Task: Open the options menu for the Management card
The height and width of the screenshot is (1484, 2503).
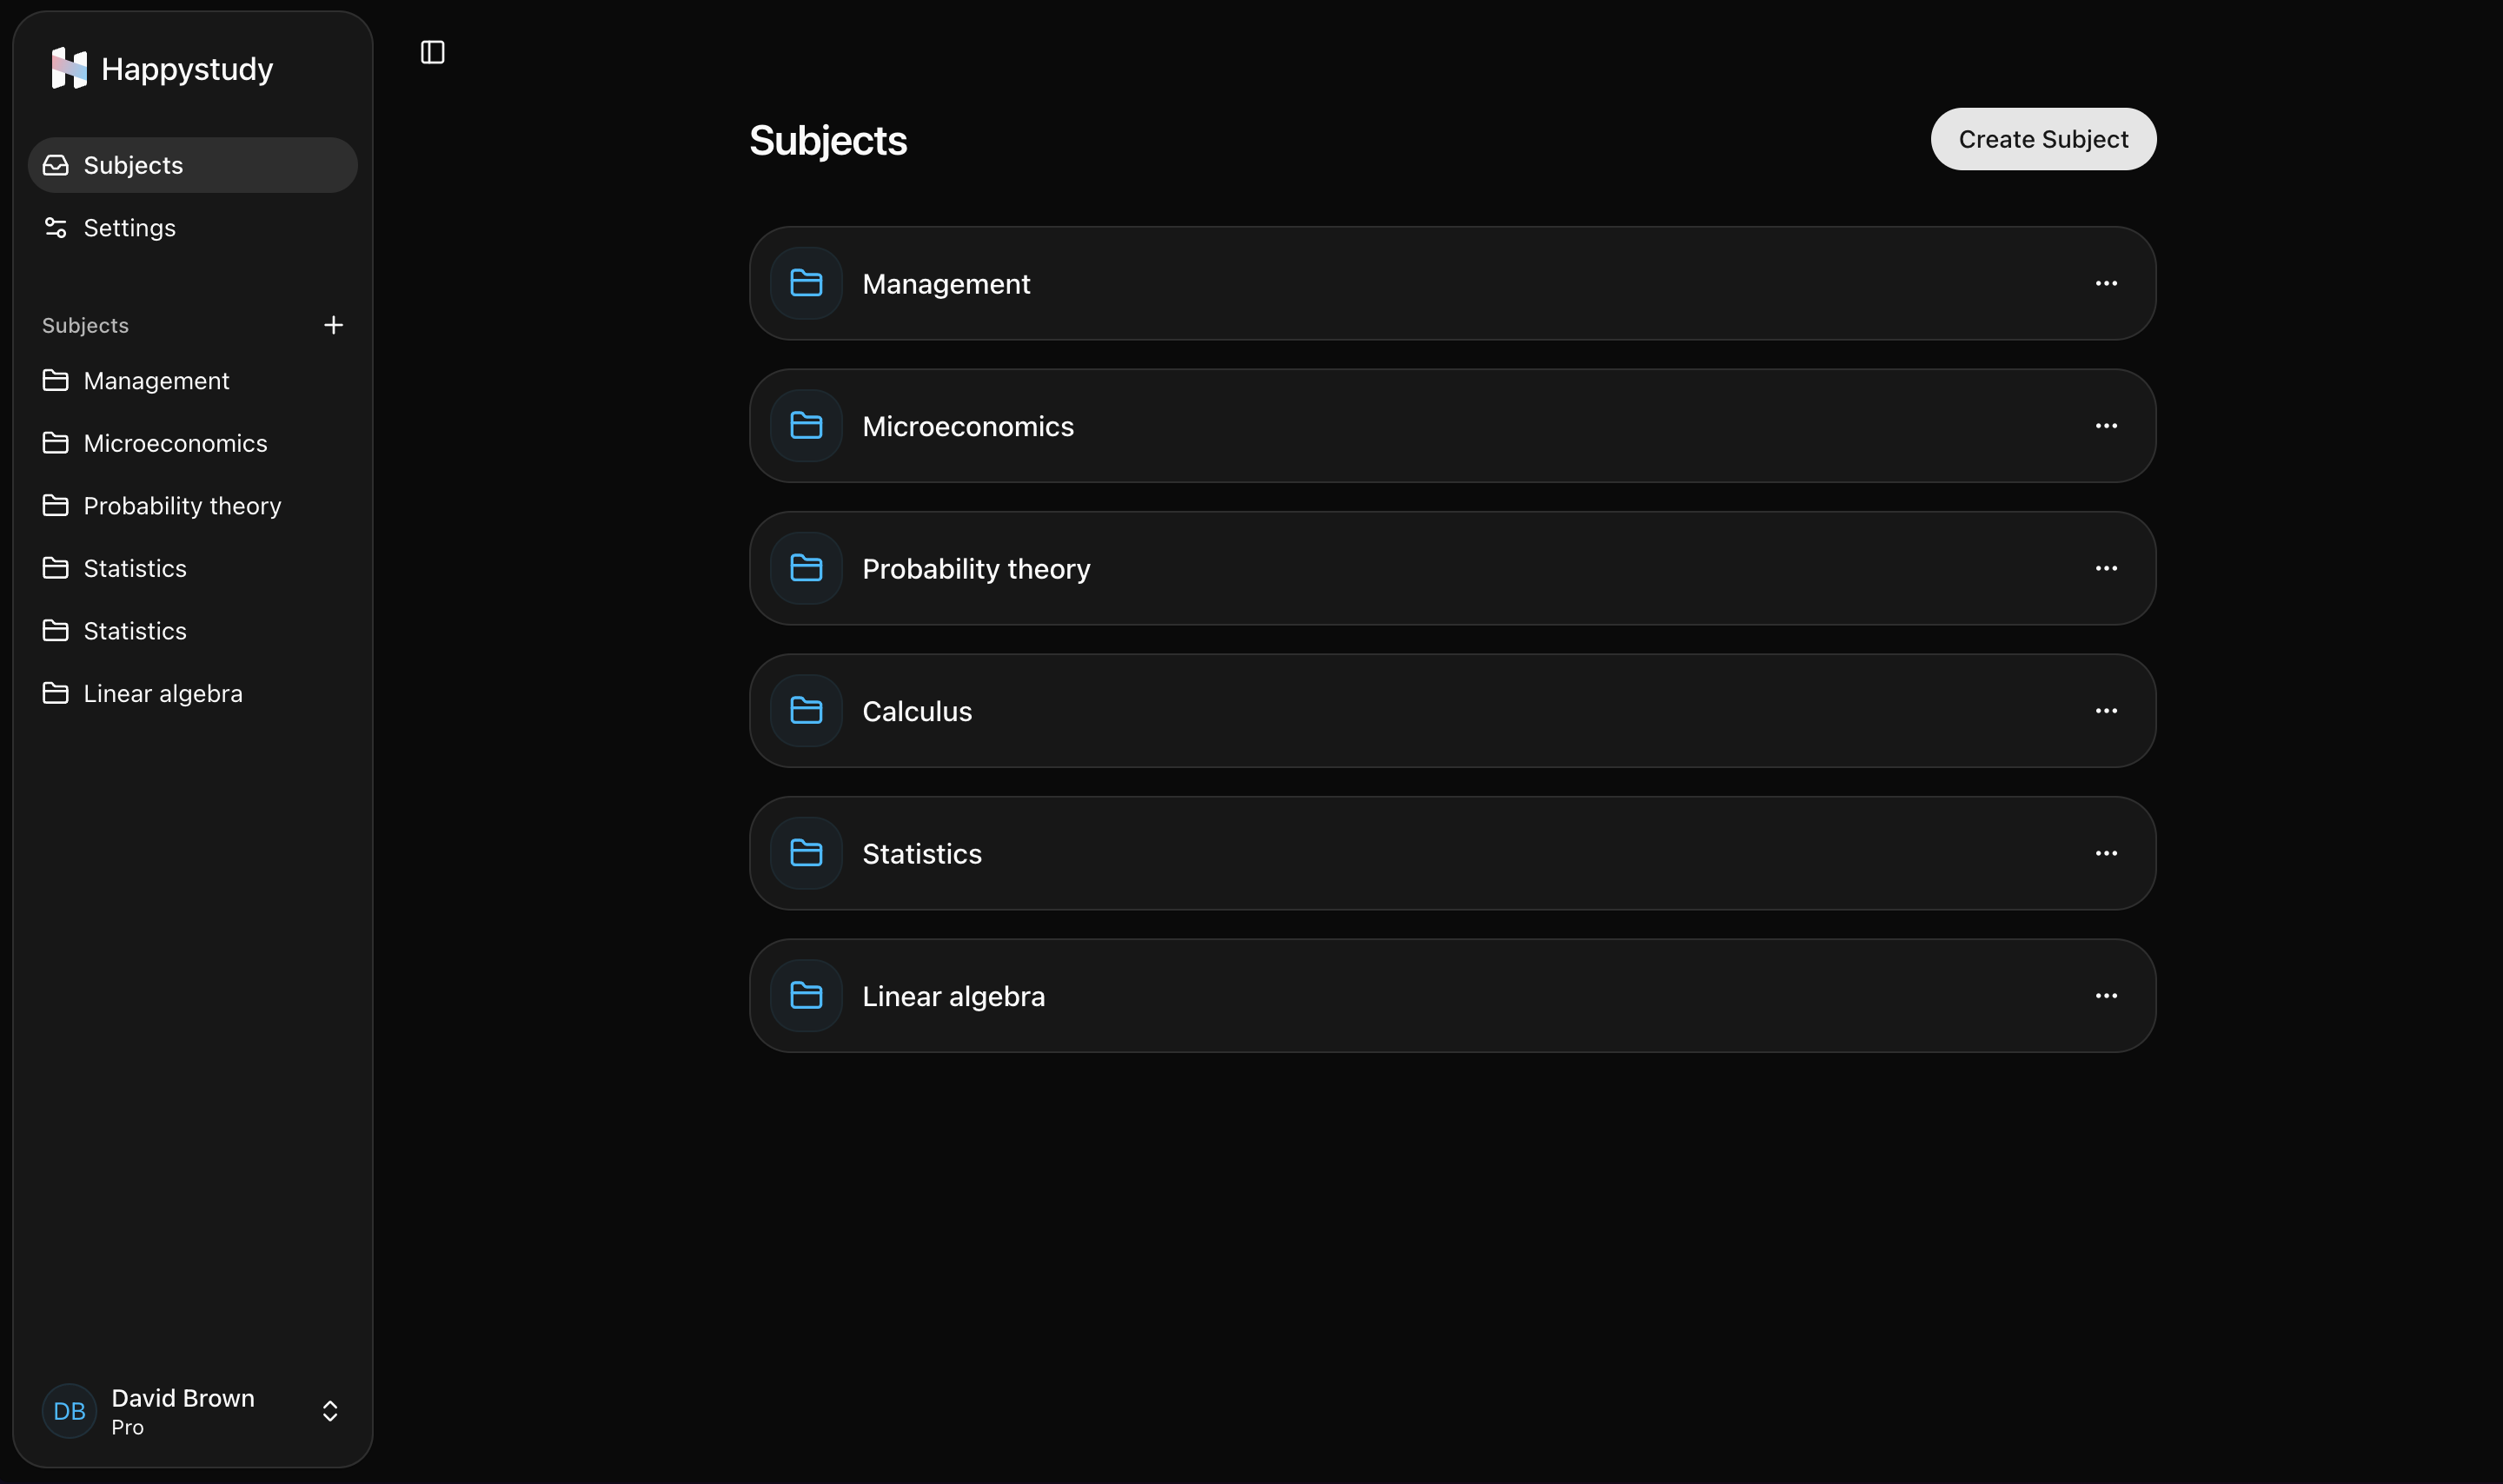Action: tap(2107, 283)
